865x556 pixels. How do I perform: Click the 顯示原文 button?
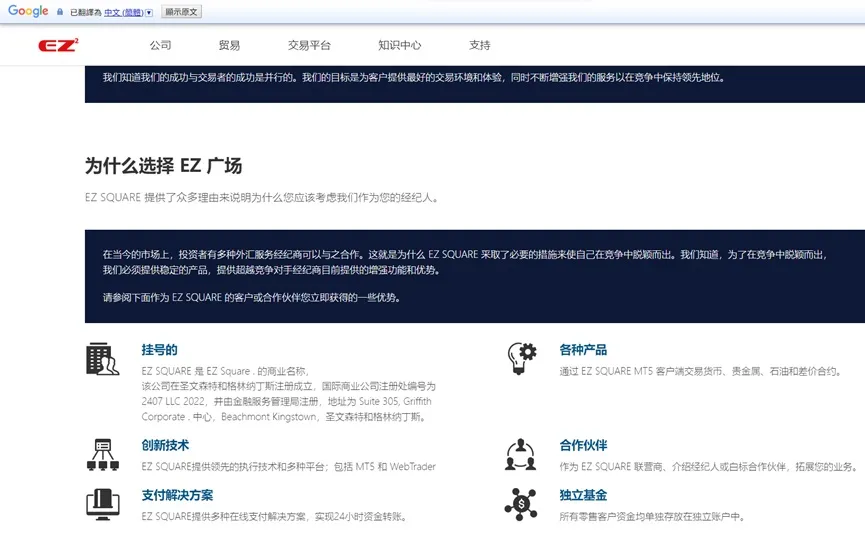click(x=181, y=12)
